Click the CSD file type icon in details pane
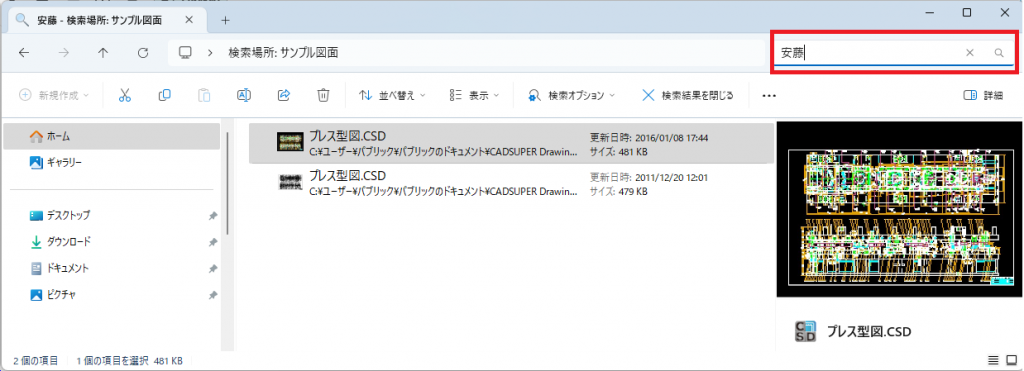Image resolution: width=1024 pixels, height=371 pixels. (805, 331)
